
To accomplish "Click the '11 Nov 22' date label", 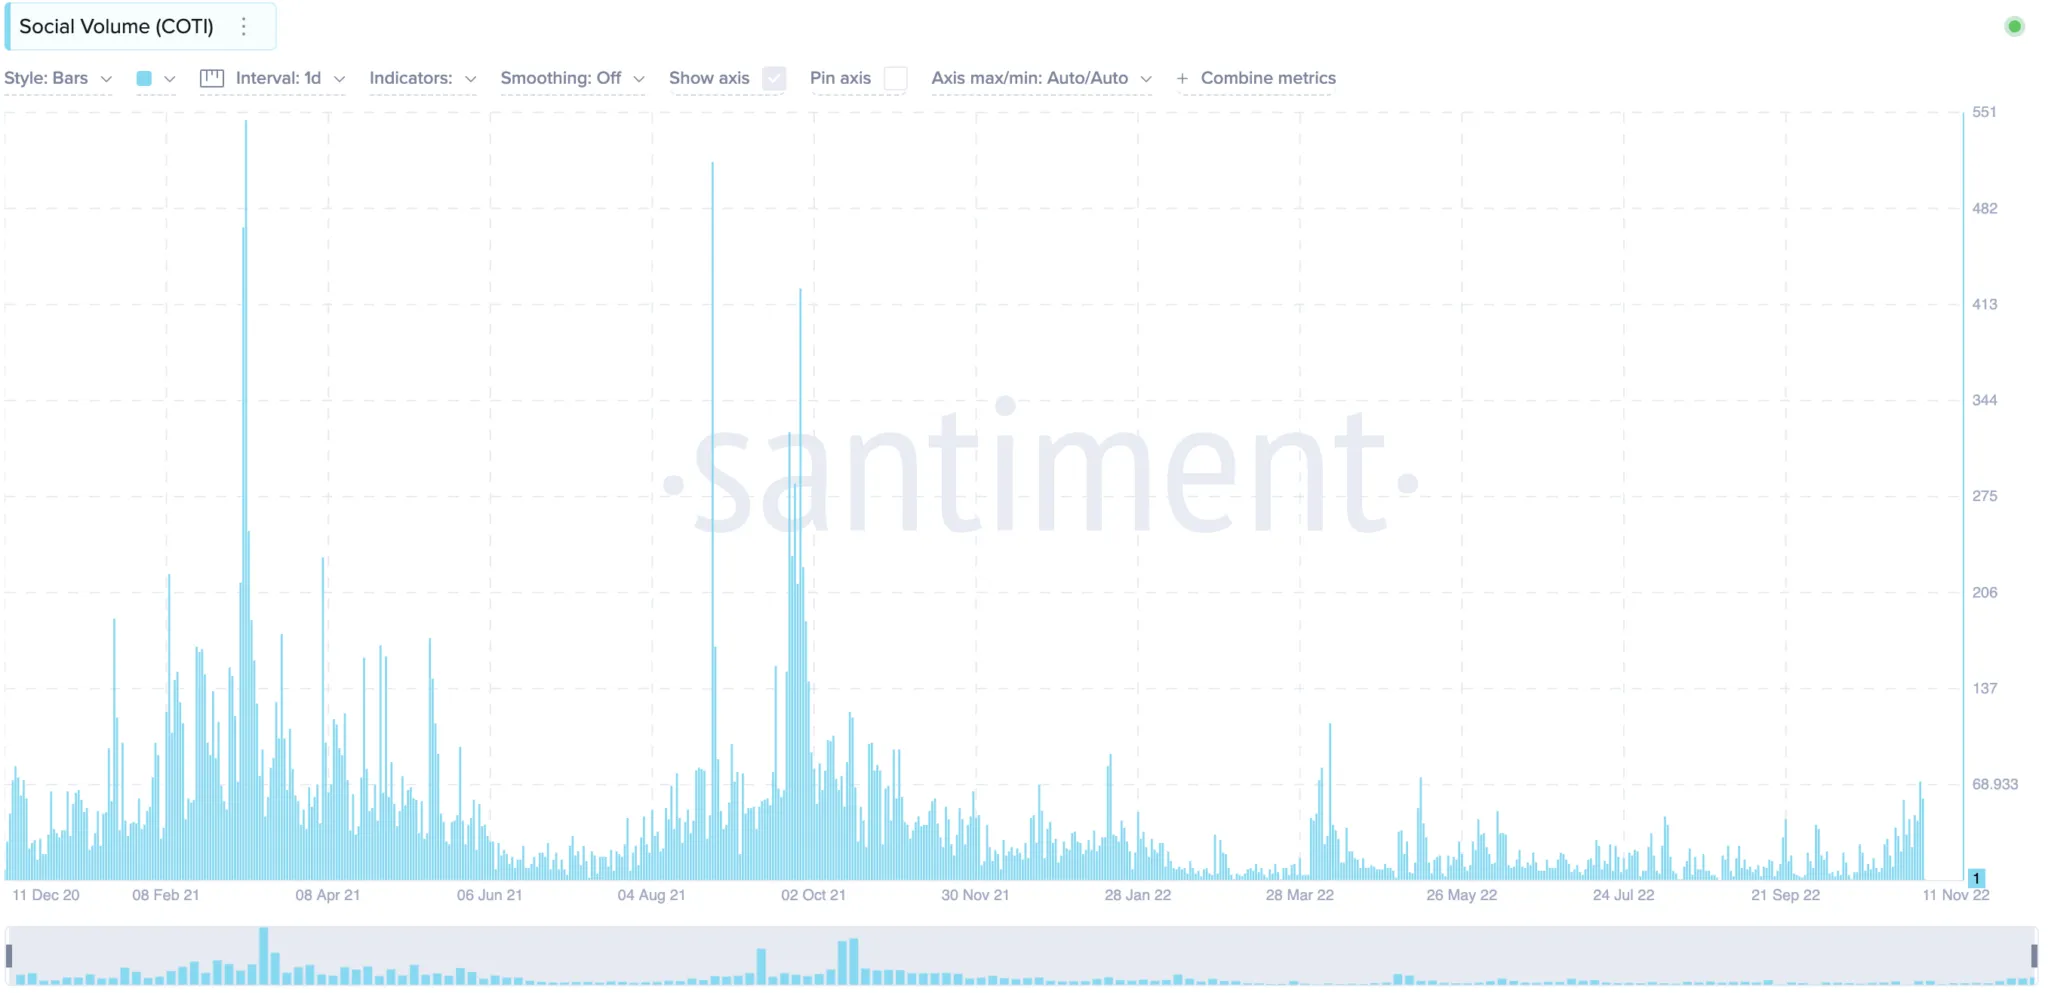I will [x=1956, y=895].
